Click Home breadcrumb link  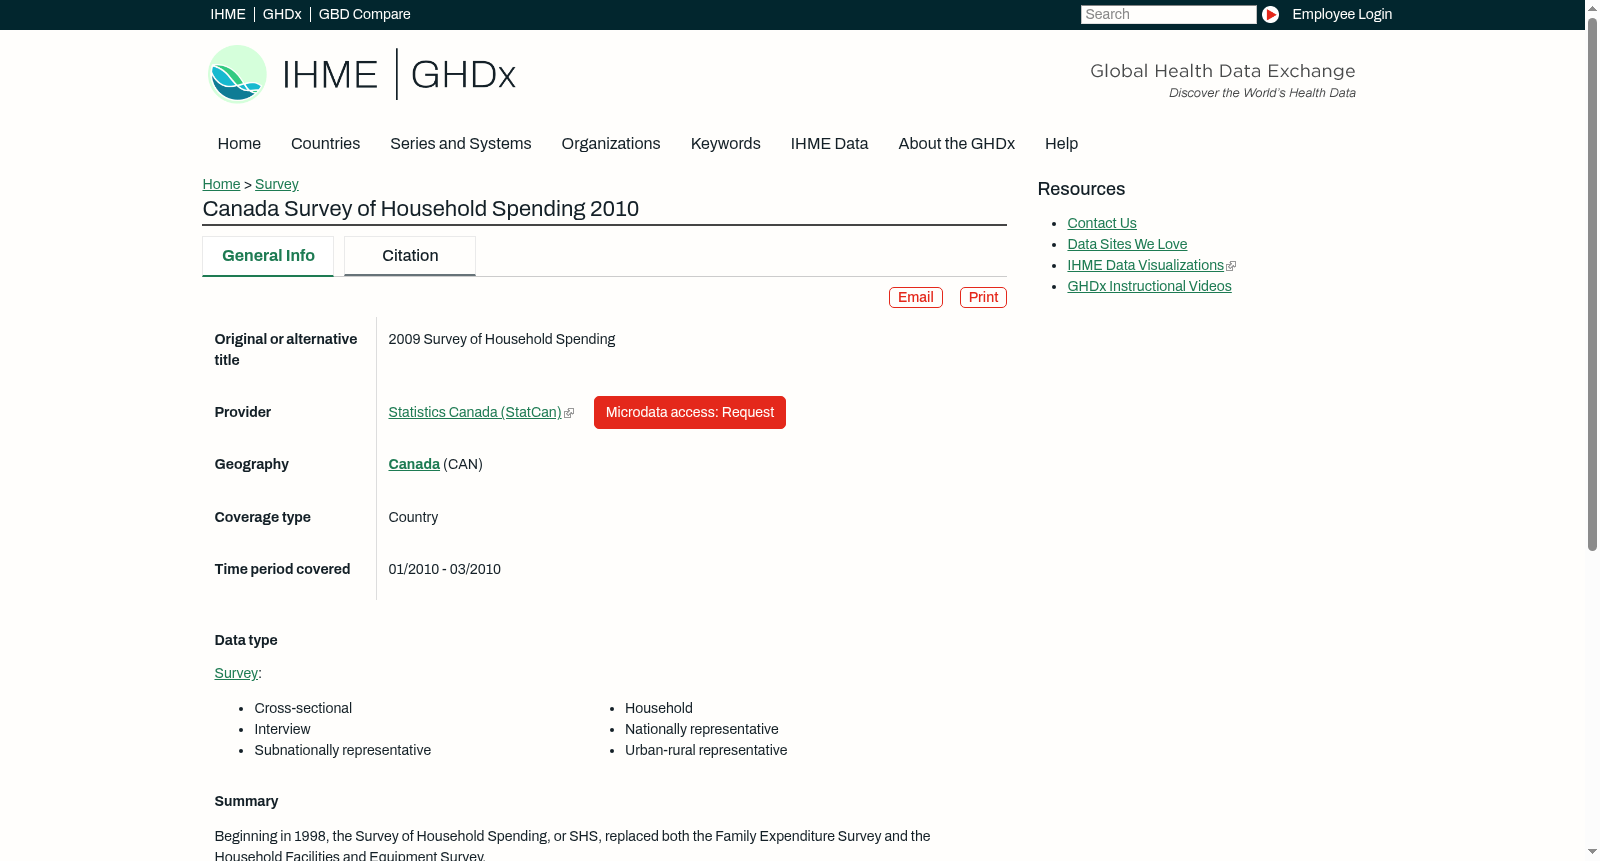(x=221, y=185)
